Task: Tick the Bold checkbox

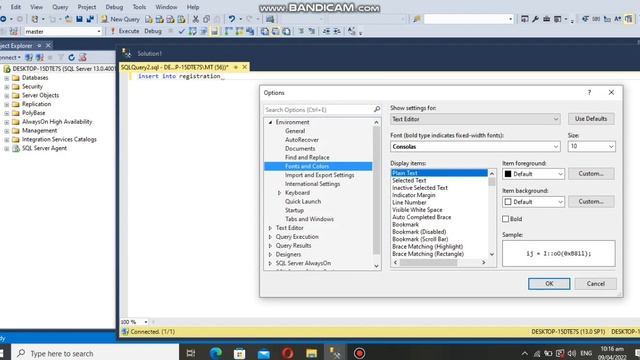Action: (x=505, y=219)
